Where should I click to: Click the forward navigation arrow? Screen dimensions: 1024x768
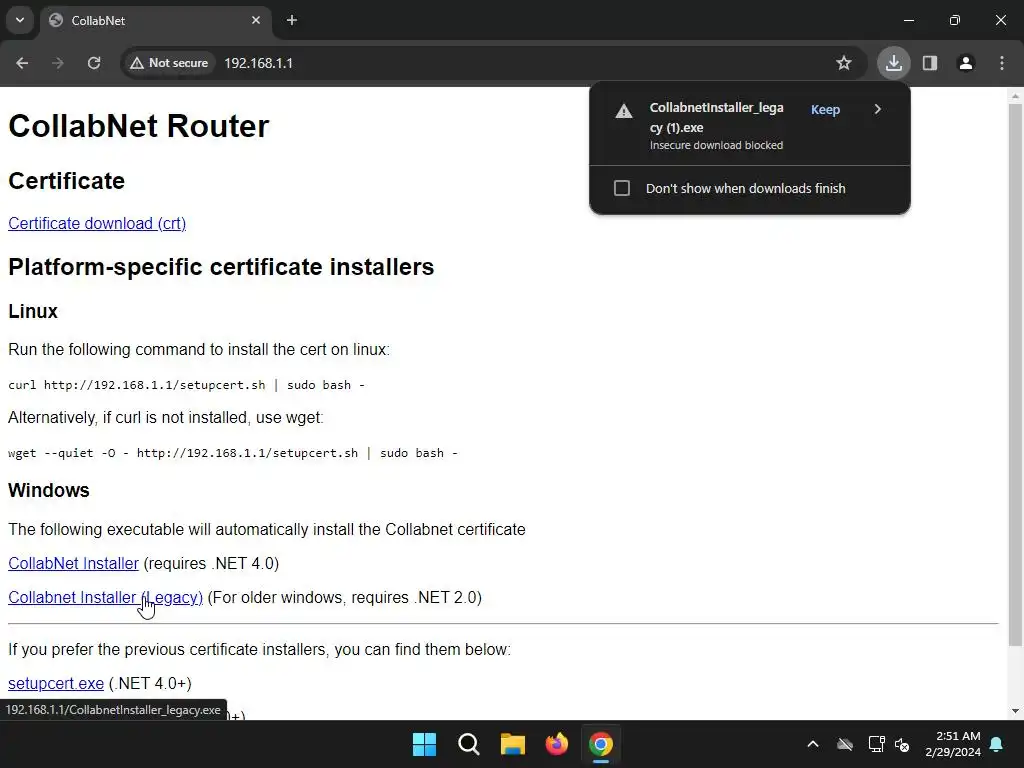58,63
